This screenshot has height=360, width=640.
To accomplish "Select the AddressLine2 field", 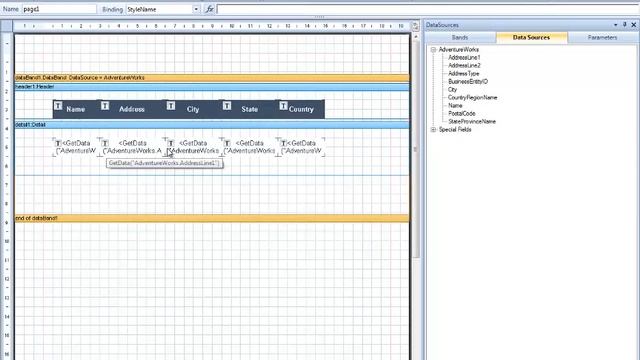I will (464, 65).
